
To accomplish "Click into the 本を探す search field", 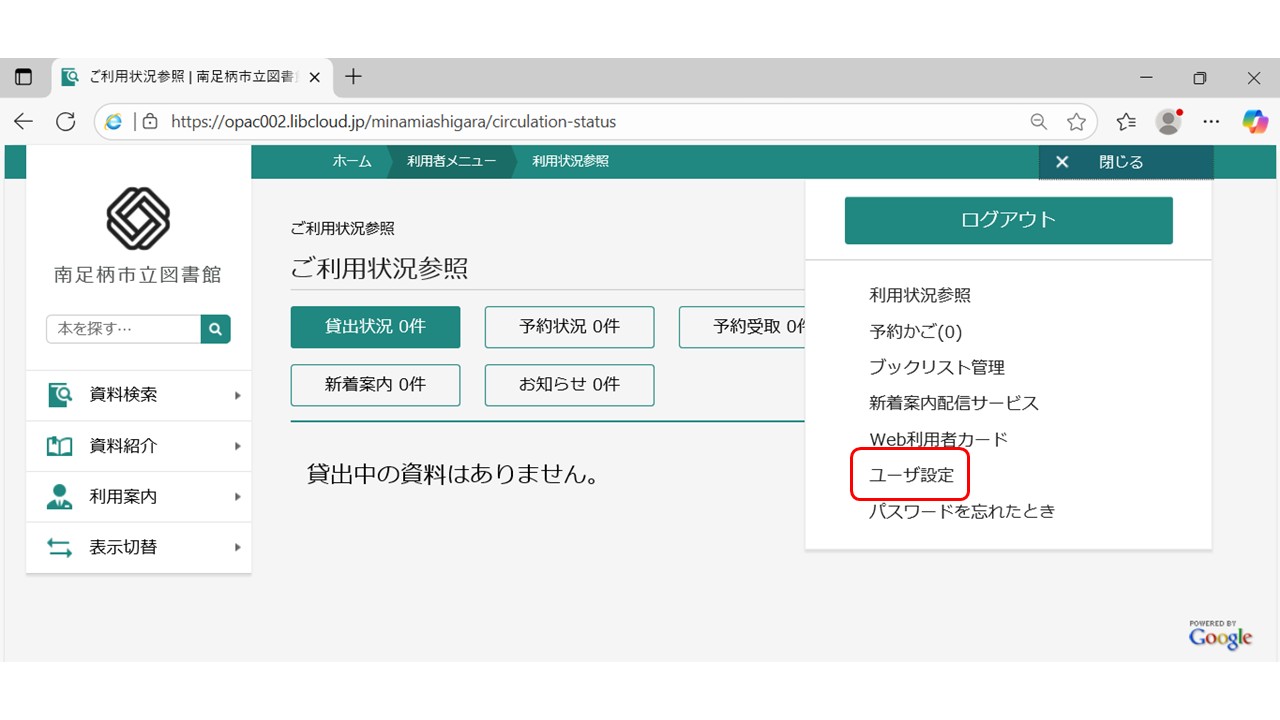I will point(123,329).
